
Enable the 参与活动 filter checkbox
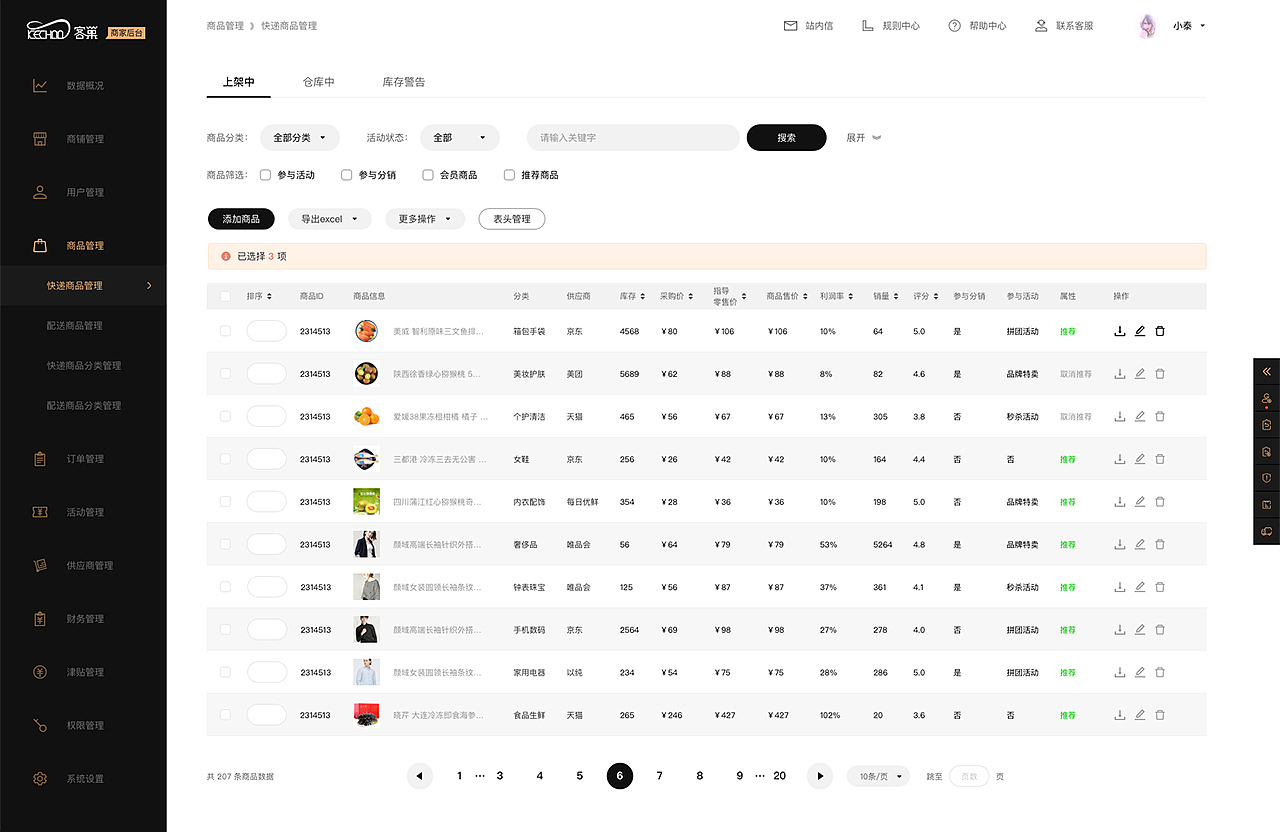tap(265, 174)
